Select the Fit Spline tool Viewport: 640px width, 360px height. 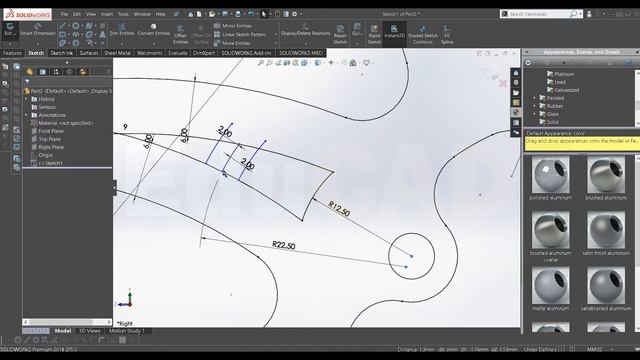pyautogui.click(x=447, y=35)
